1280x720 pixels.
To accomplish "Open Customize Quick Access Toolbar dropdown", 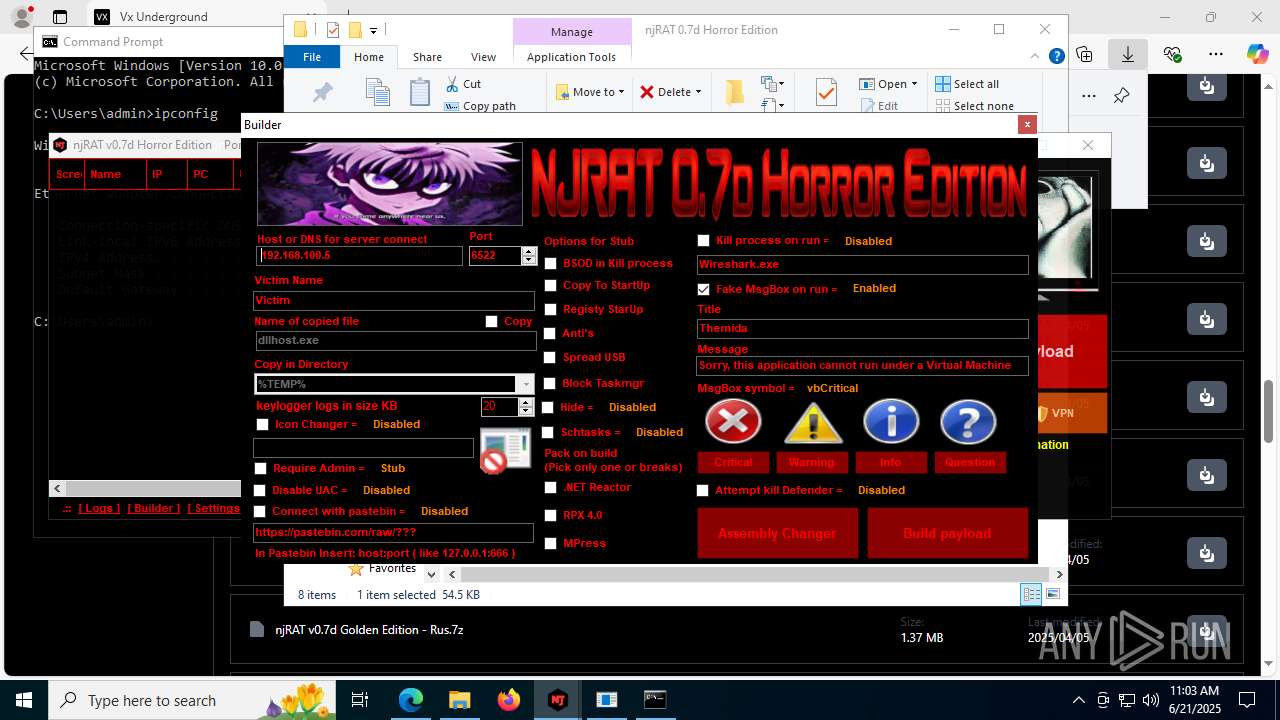I will [373, 30].
